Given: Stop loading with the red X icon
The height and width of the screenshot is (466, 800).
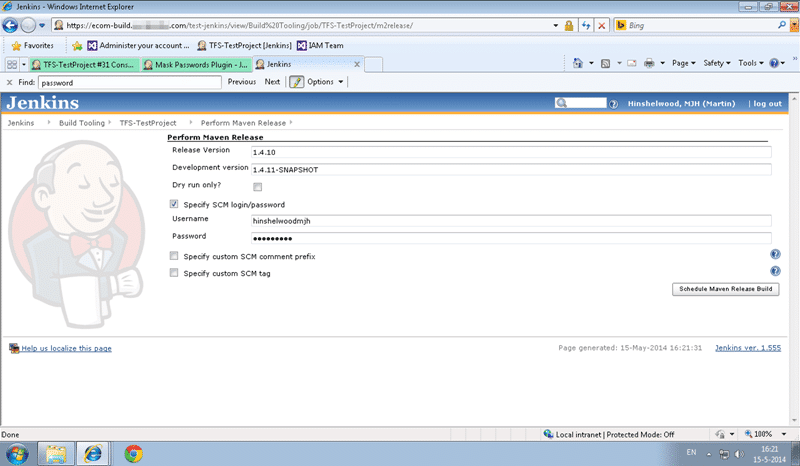Looking at the screenshot, I should (x=602, y=26).
